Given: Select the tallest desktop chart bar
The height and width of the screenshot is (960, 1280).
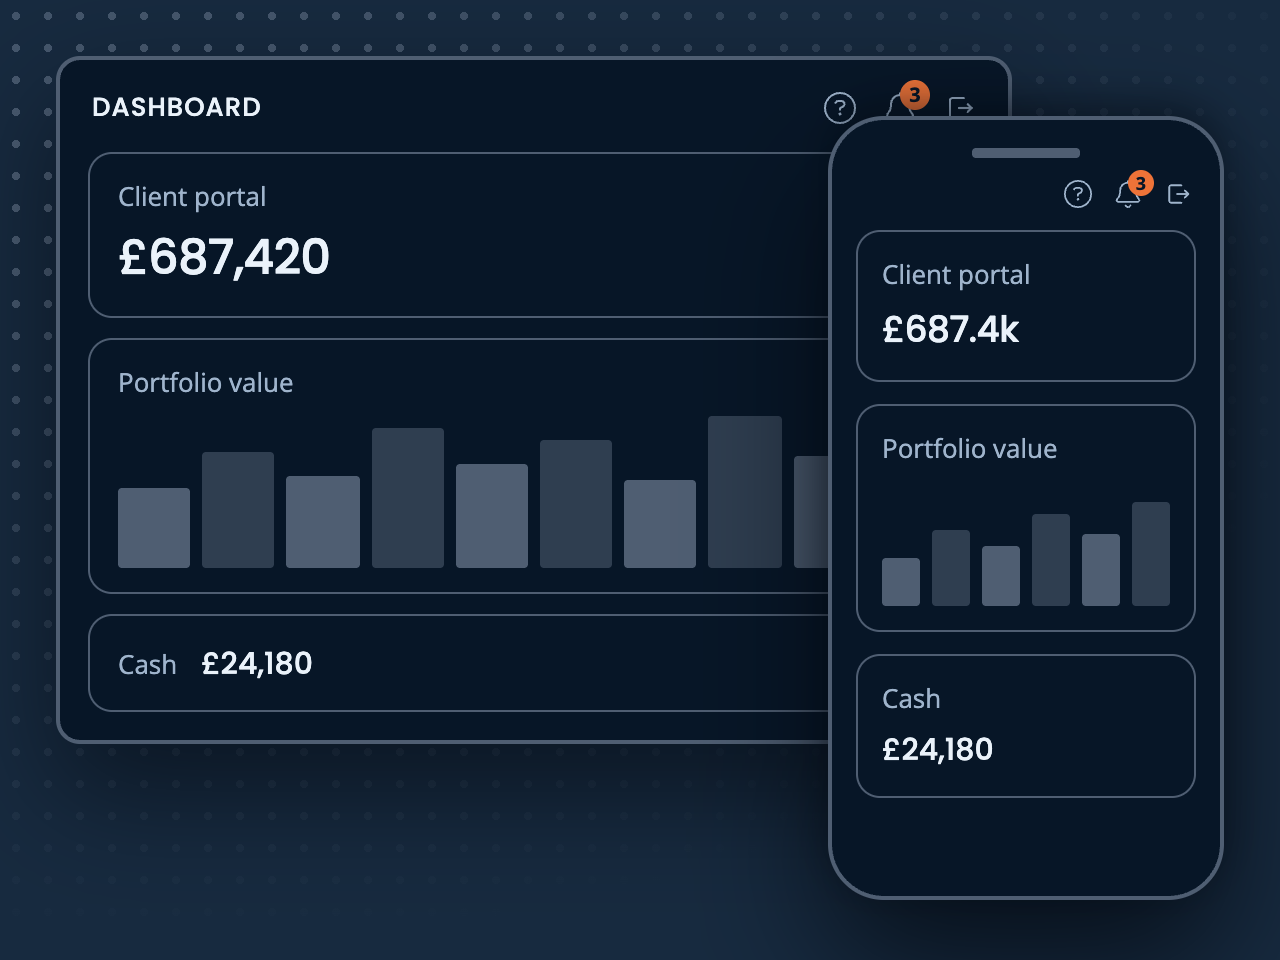Looking at the screenshot, I should point(745,492).
